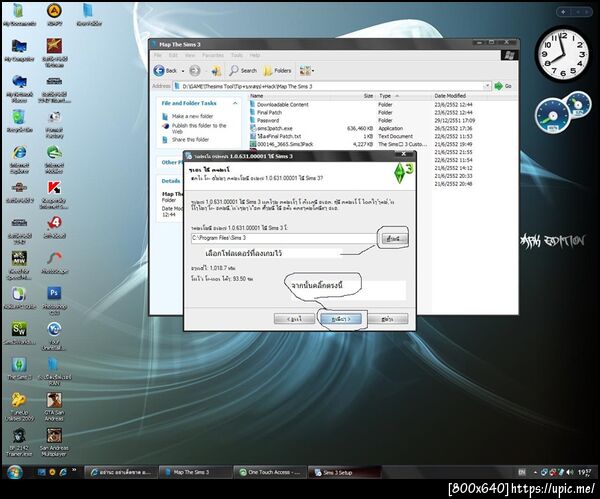Viewport: 600px width, 499px height.
Task: Collapse the File and Folder Tasks panel
Action: 235,103
